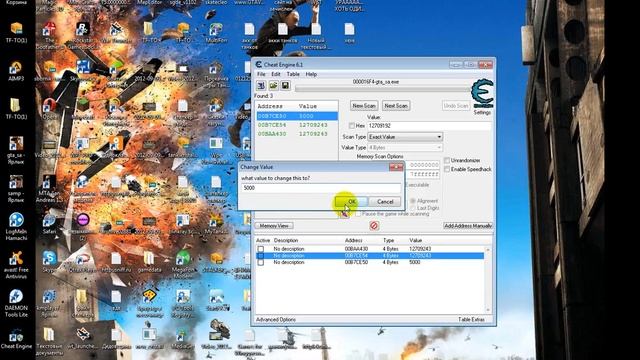Open DAEMON Tools Lite desktop icon
This screenshot has width=640, height=360.
coord(16,303)
